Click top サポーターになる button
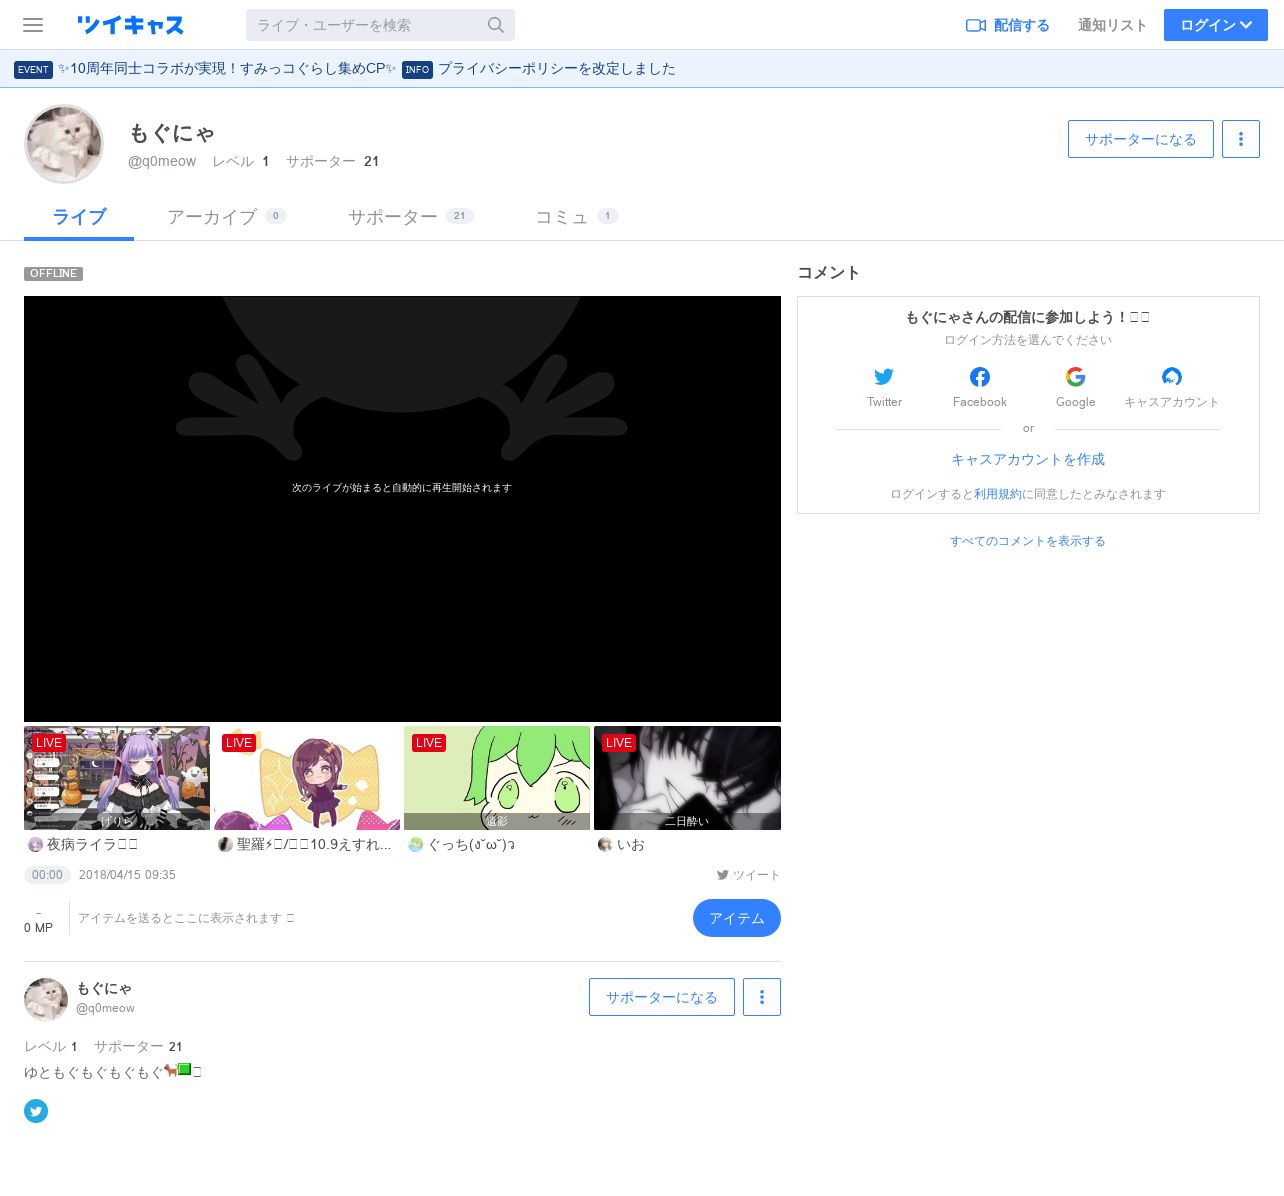 [x=1141, y=139]
